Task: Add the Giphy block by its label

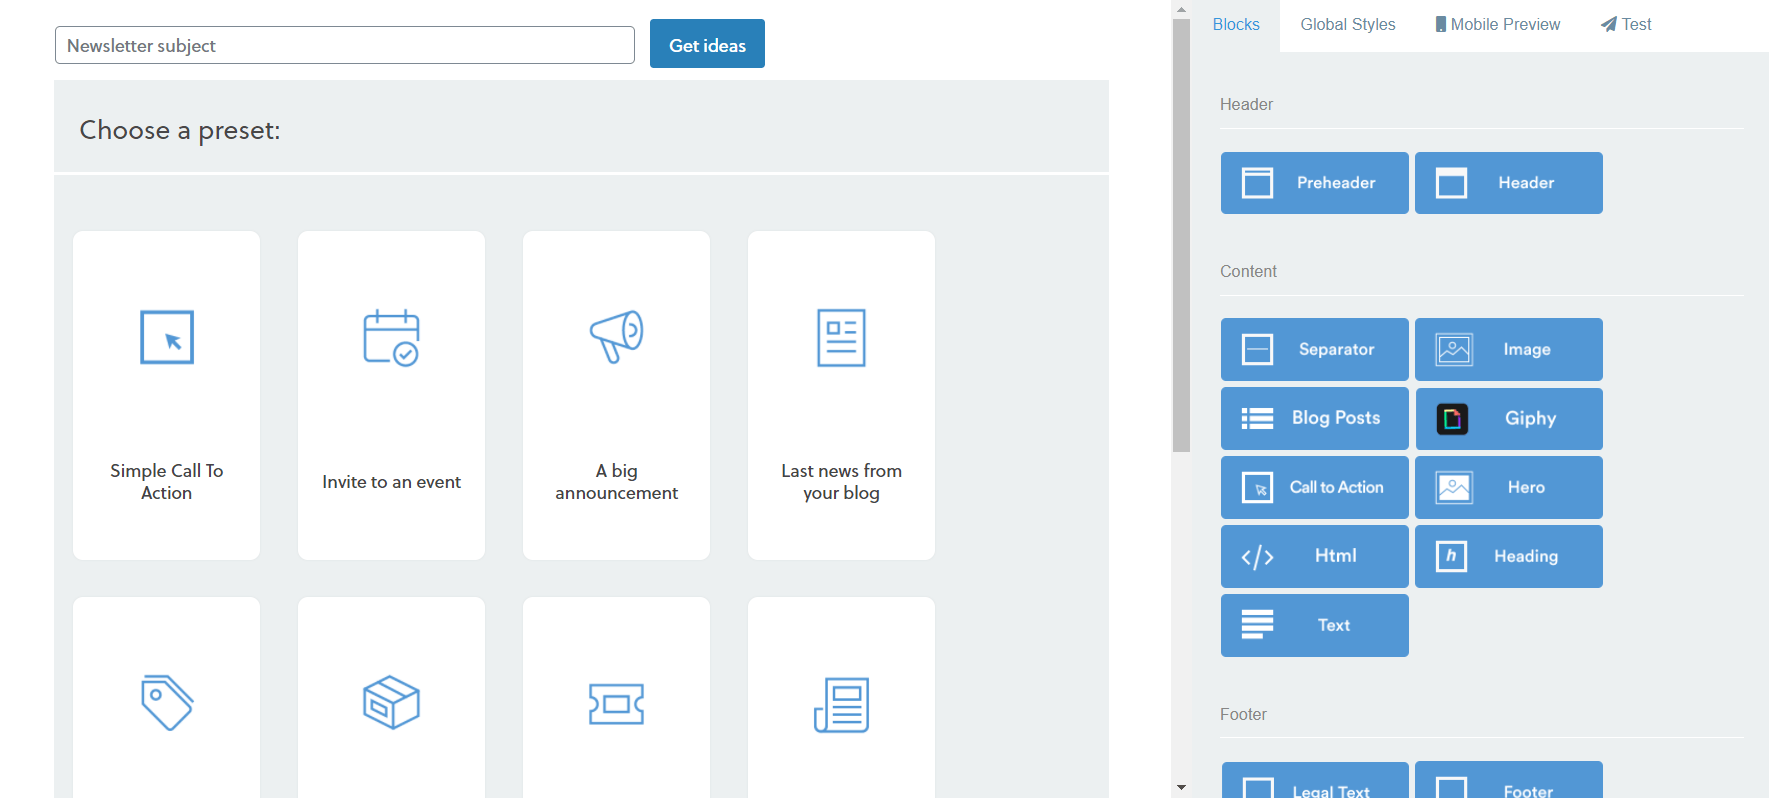Action: [1530, 418]
